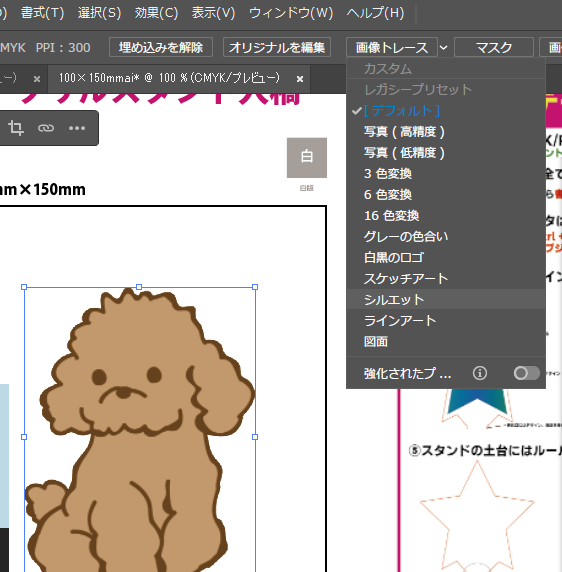562x572 pixels.
Task: Open the ヘルプ(H) menu
Action: [x=375, y=13]
